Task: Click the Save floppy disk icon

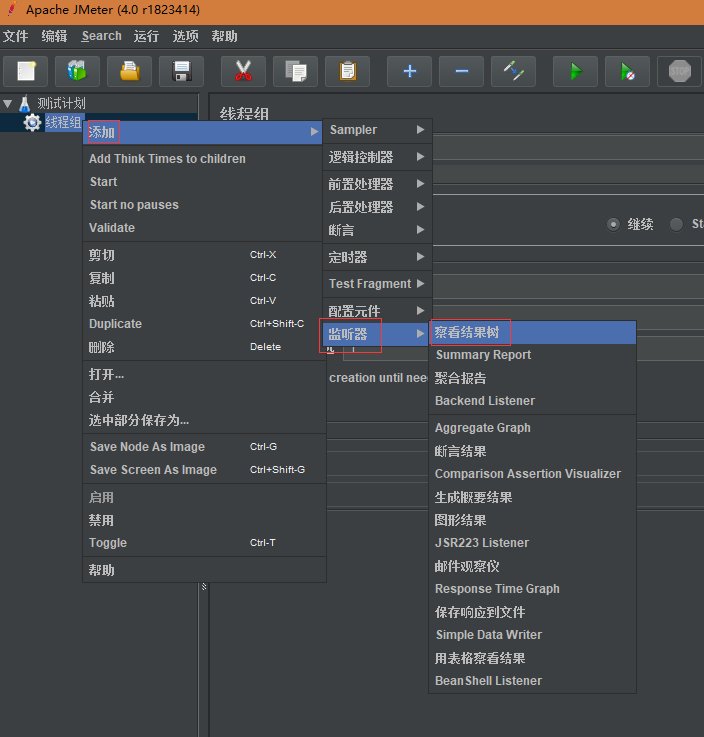Action: click(182, 71)
